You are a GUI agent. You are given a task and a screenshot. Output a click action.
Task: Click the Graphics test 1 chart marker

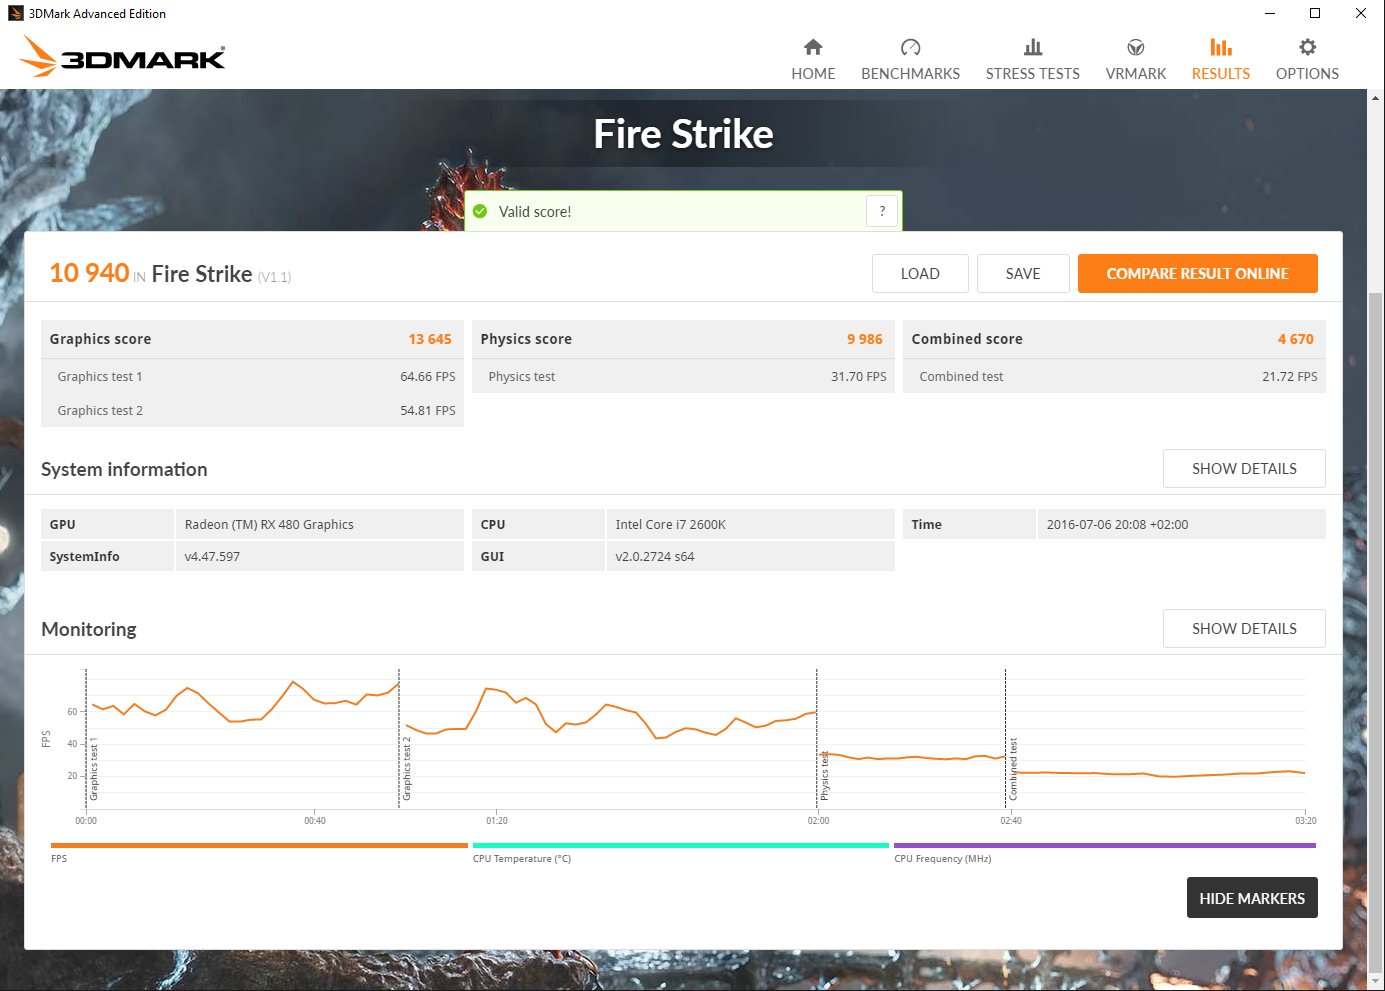click(94, 771)
